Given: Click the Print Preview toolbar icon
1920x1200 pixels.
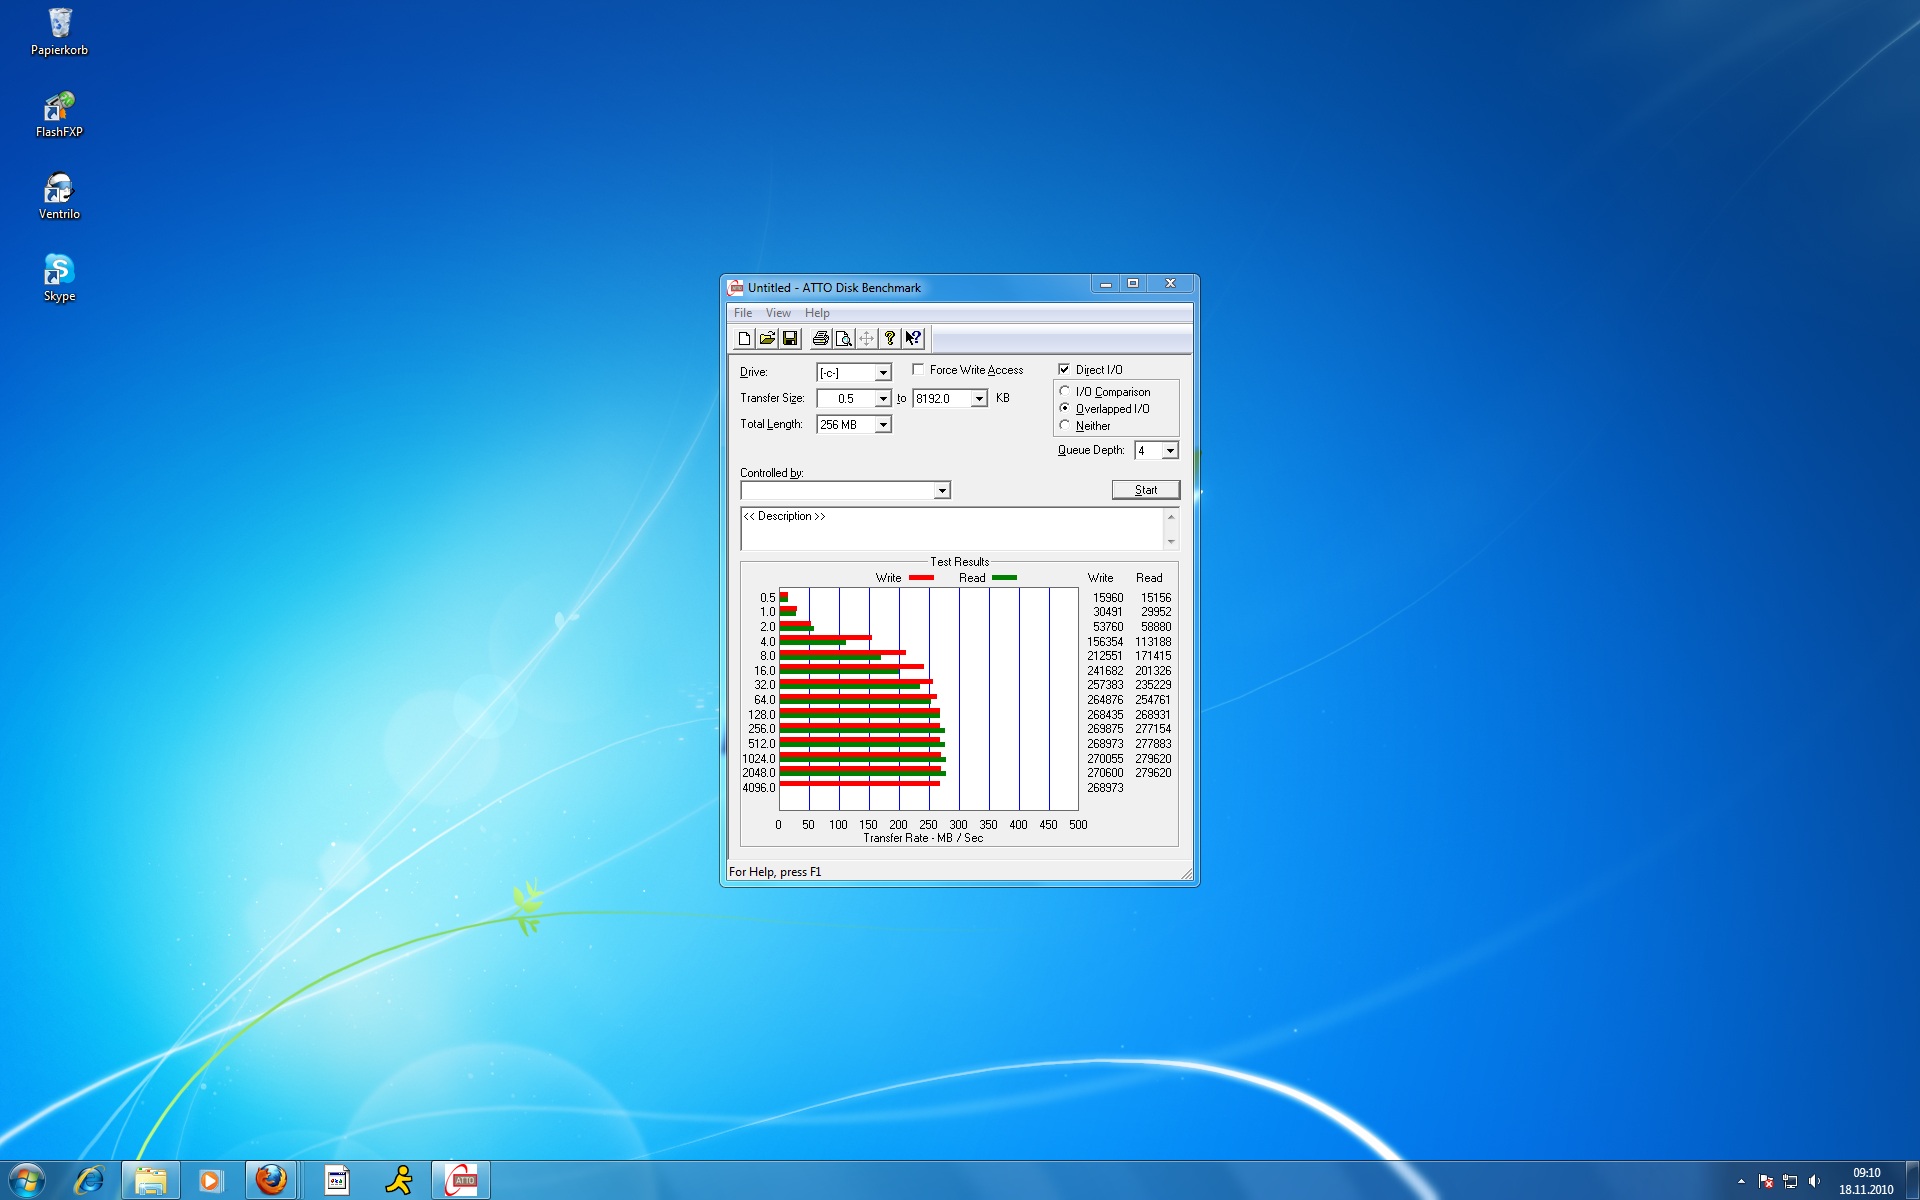Looking at the screenshot, I should click(843, 339).
